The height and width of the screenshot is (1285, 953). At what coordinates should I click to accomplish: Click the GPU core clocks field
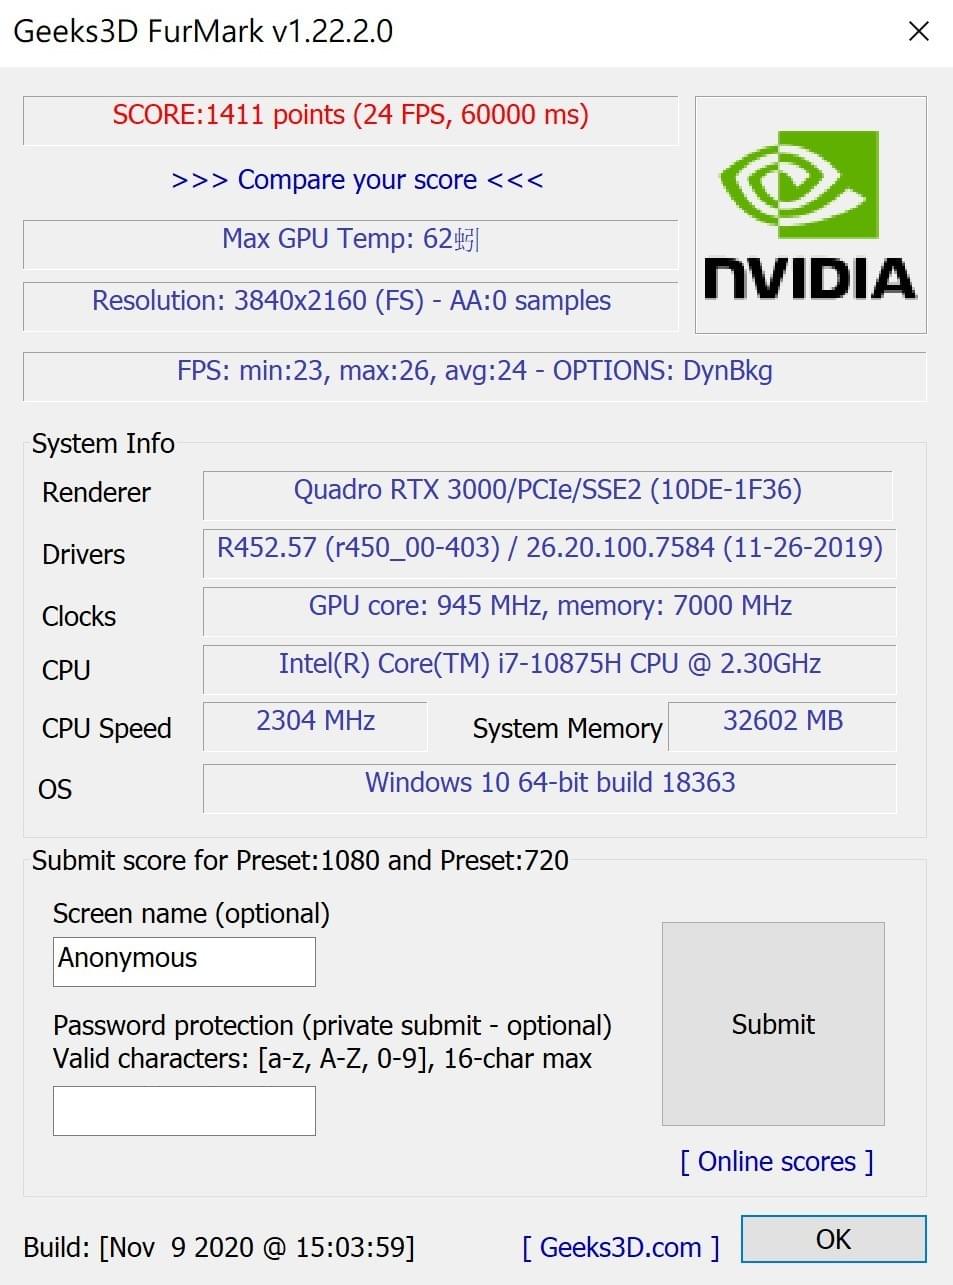549,611
